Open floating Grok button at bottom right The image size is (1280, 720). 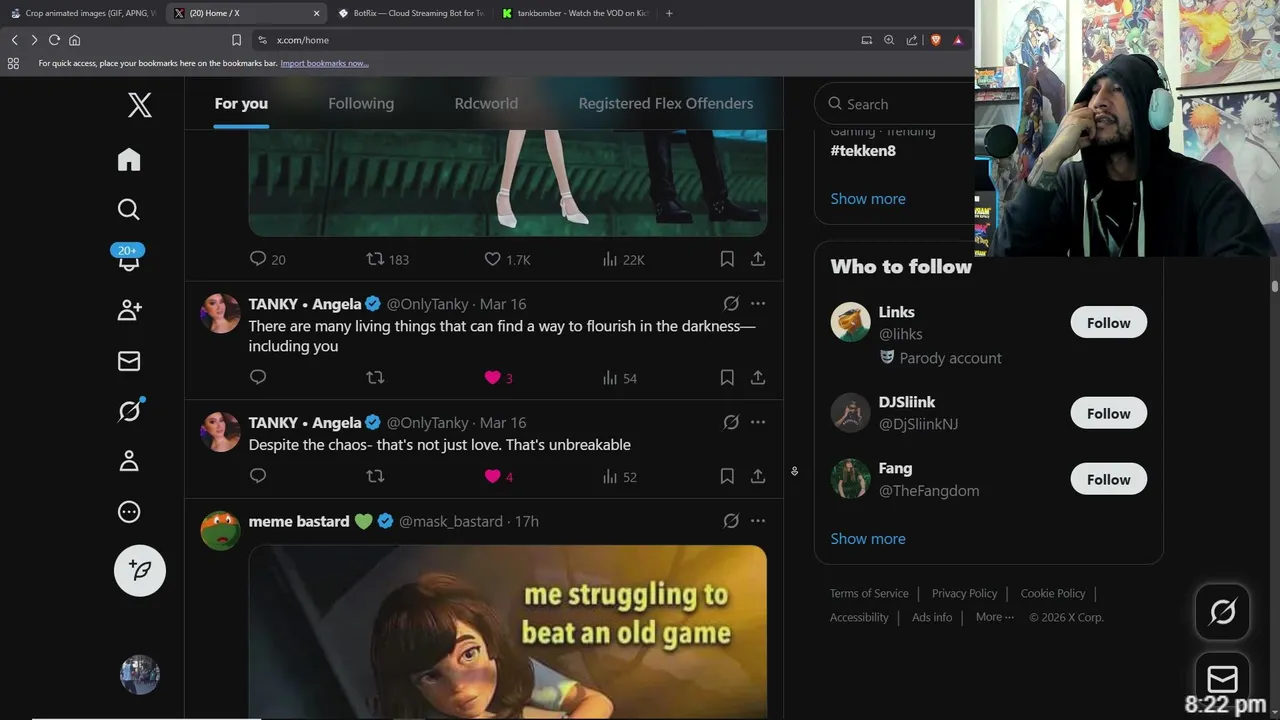tap(1222, 611)
